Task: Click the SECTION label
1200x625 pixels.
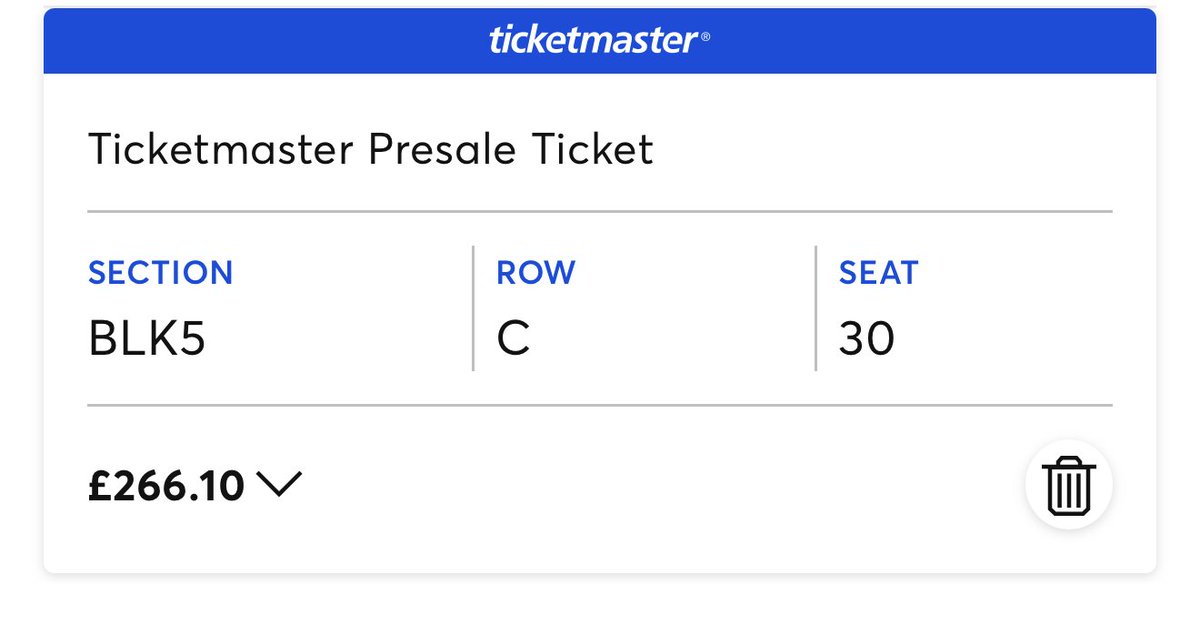Action: pyautogui.click(x=160, y=273)
